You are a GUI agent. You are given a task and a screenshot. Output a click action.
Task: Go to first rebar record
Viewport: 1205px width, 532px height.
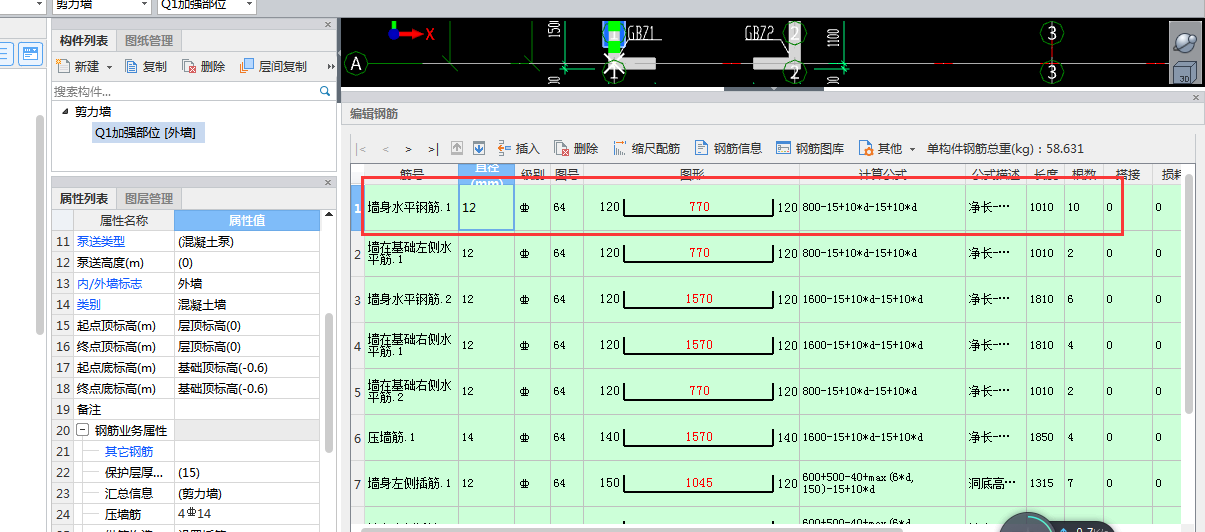pos(361,148)
